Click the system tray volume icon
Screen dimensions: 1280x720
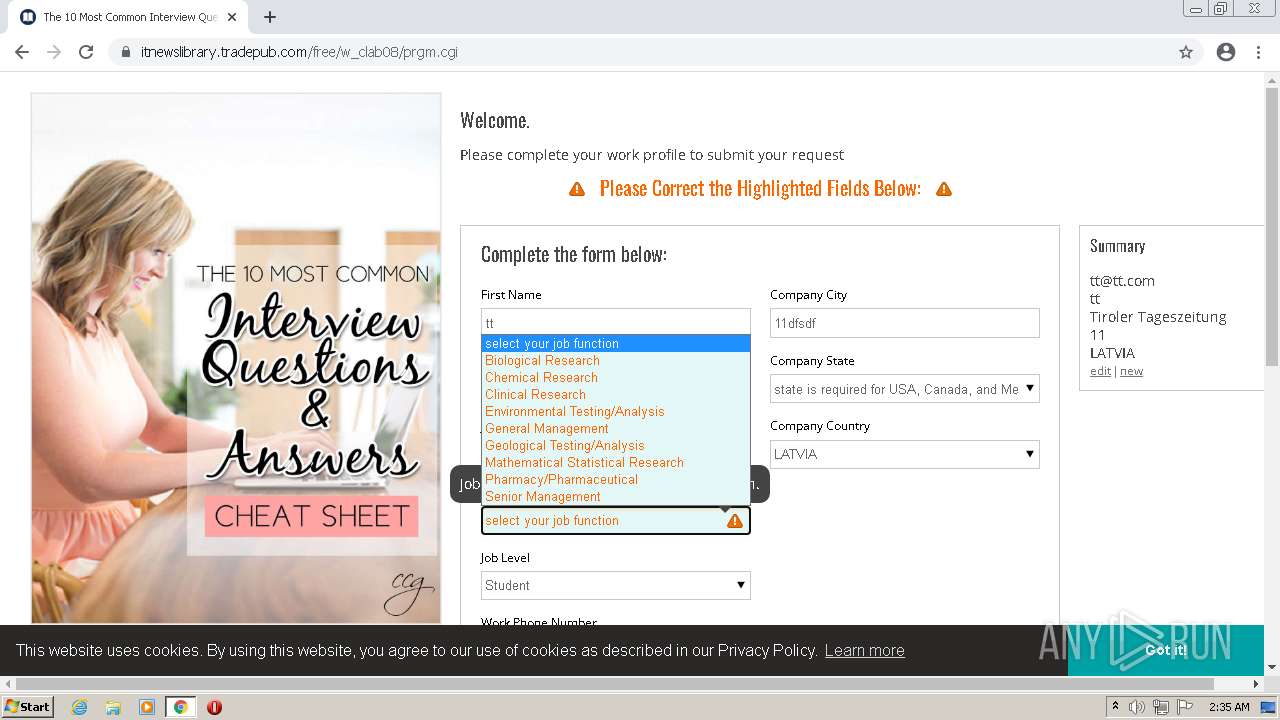(1137, 707)
